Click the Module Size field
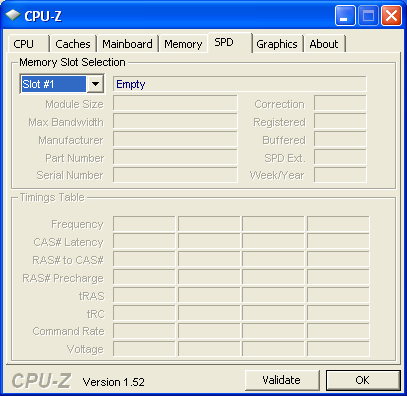The width and height of the screenshot is (407, 396). click(x=175, y=103)
